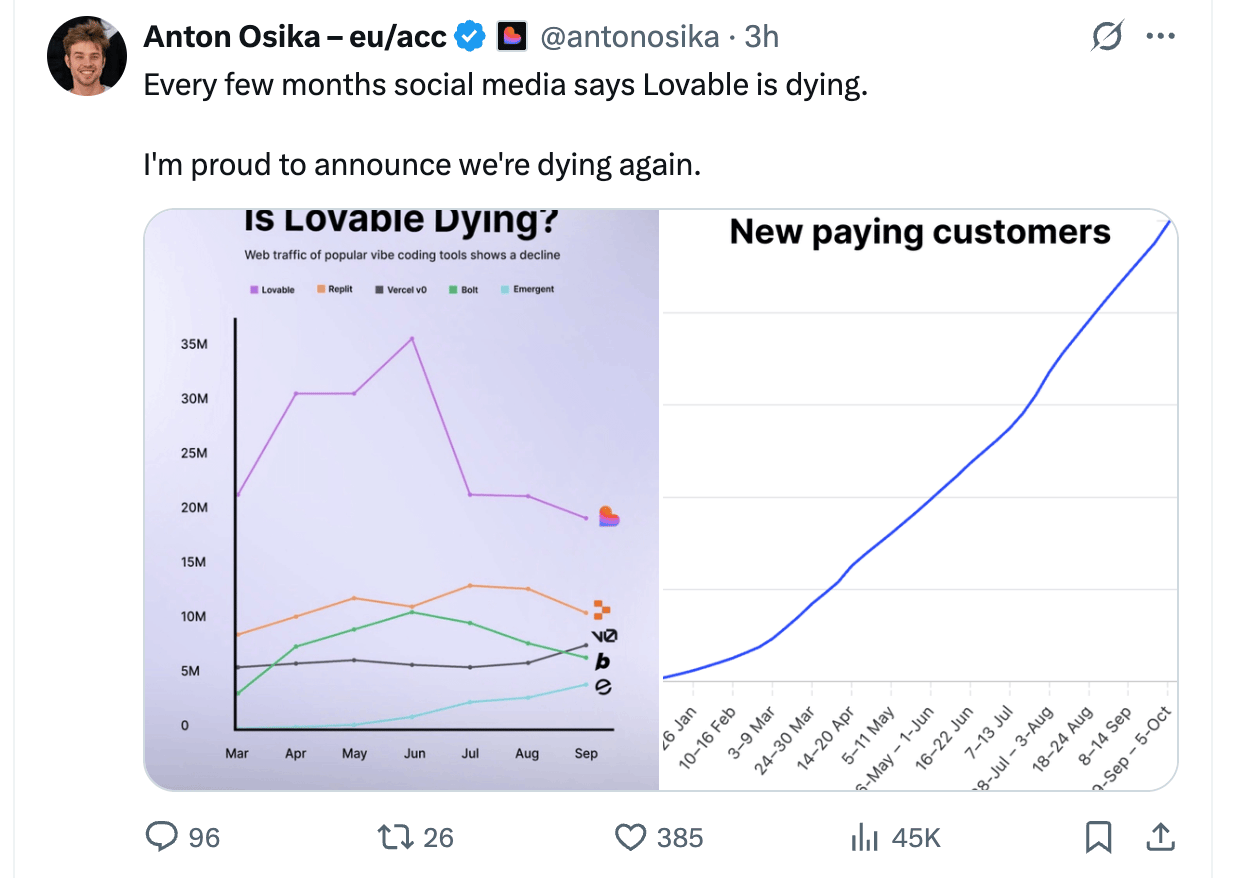Click the orange Replit legend swatch
The image size is (1238, 878).
(321, 289)
